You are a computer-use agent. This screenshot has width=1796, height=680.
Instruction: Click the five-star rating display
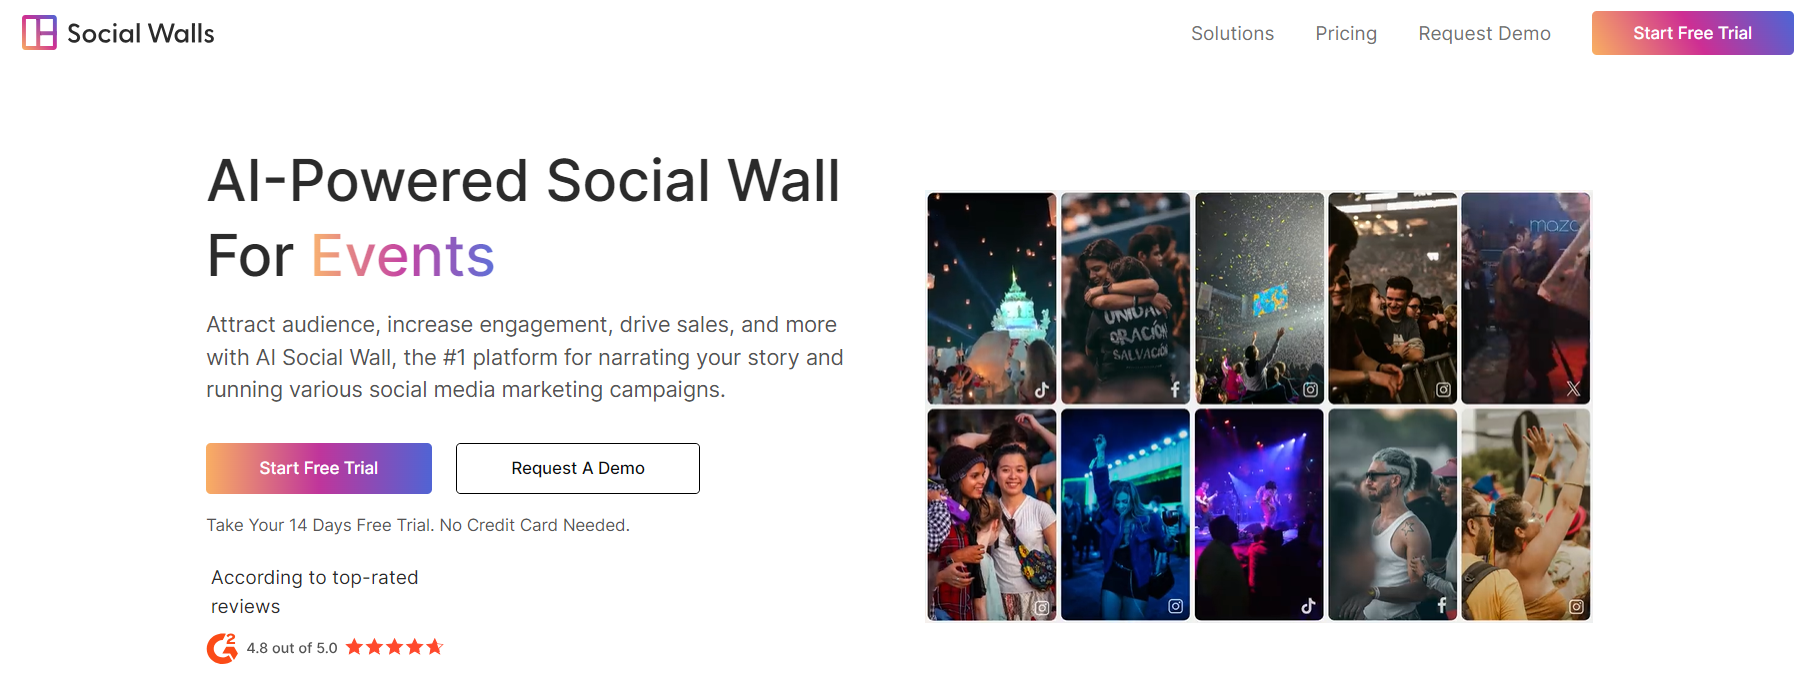(x=394, y=647)
